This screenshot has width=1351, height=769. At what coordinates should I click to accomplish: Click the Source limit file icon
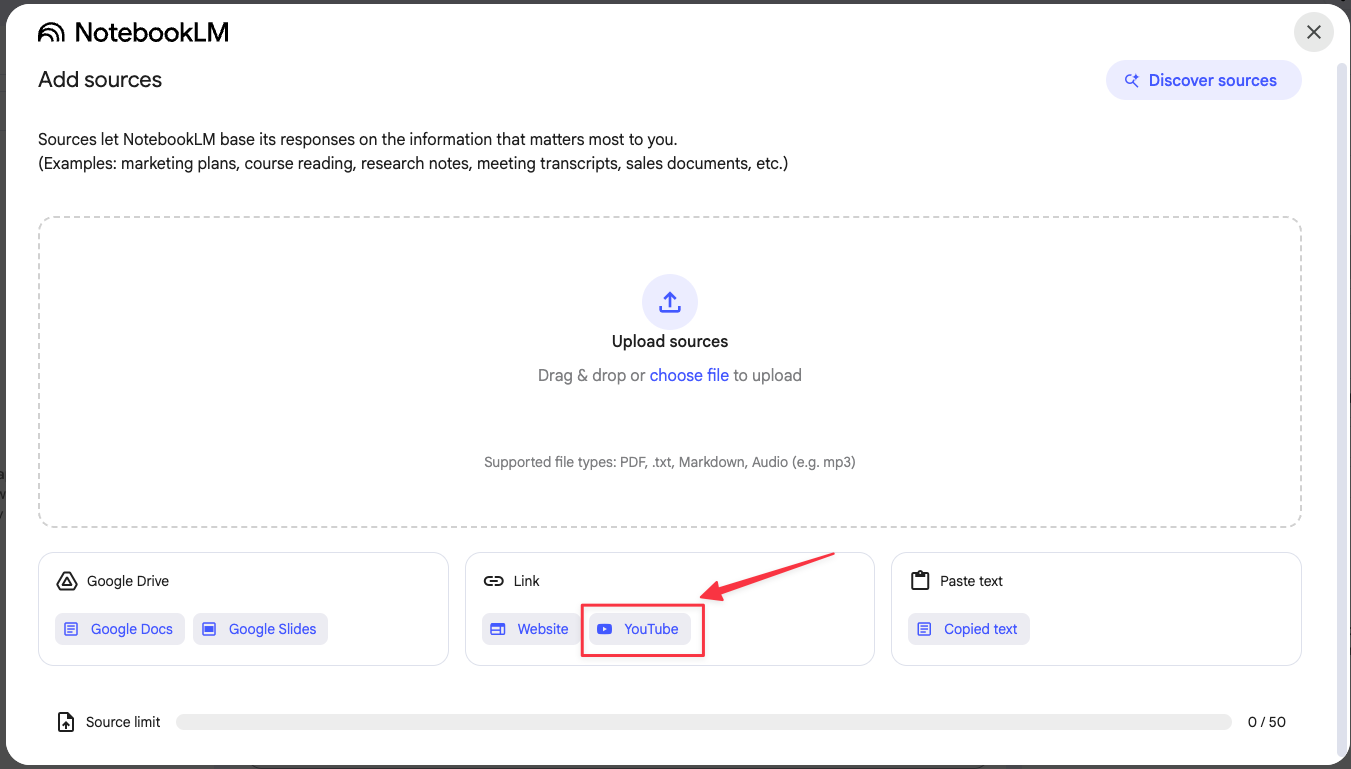[66, 722]
